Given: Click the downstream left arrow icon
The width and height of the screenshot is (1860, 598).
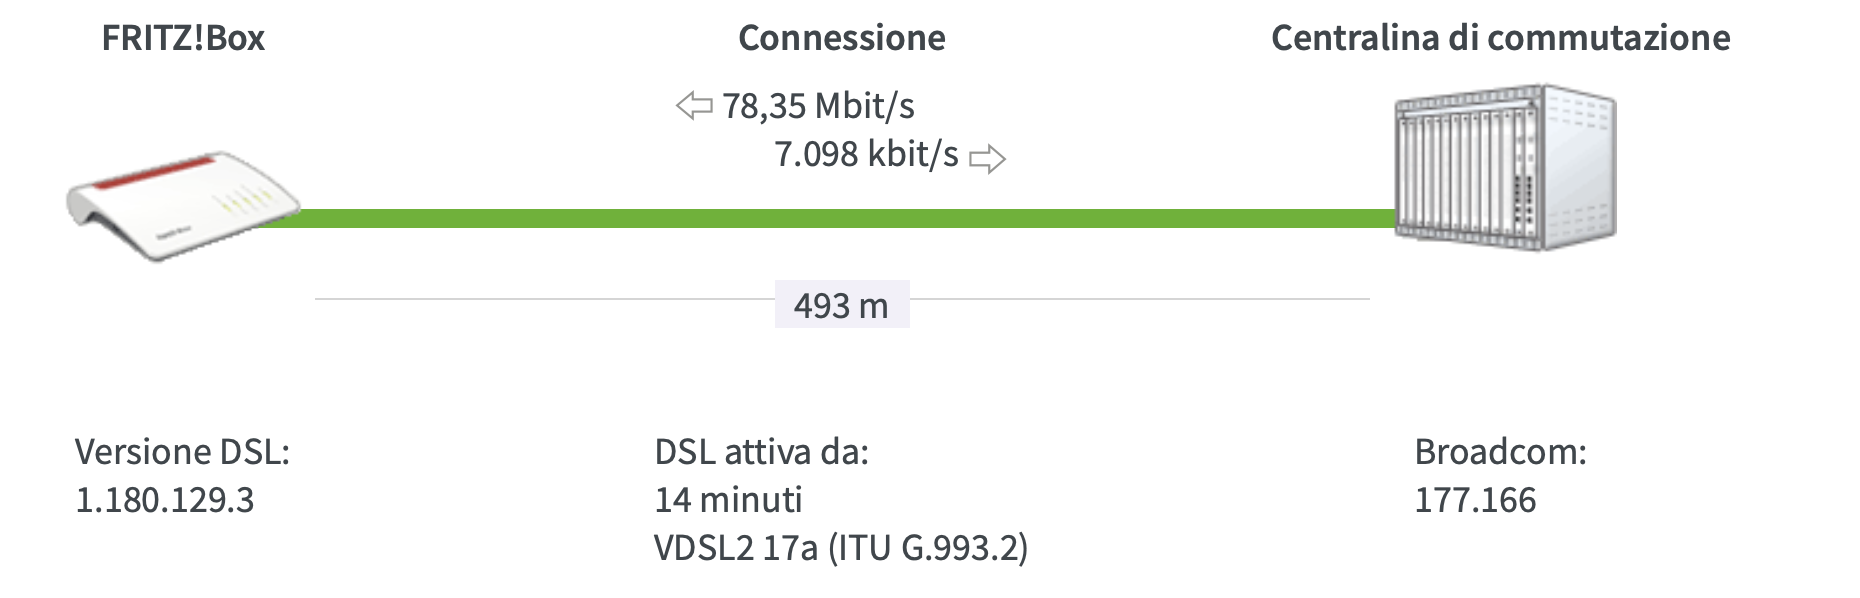Looking at the screenshot, I should coord(694,105).
